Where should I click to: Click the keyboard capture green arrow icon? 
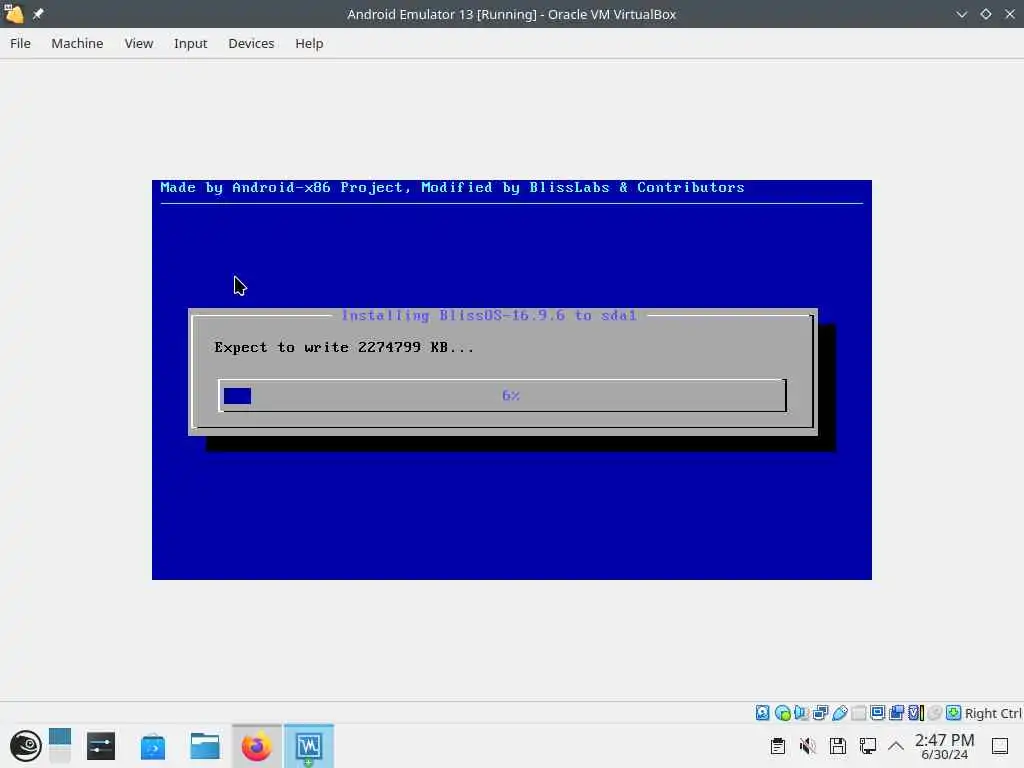pyautogui.click(x=953, y=712)
